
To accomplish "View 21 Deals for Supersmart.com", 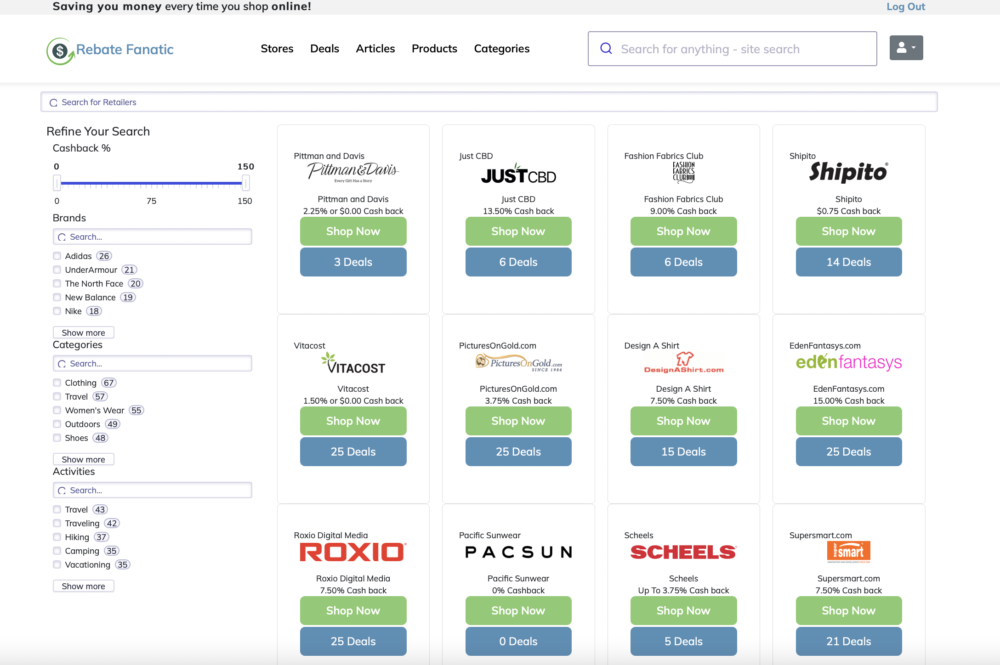I will (848, 641).
